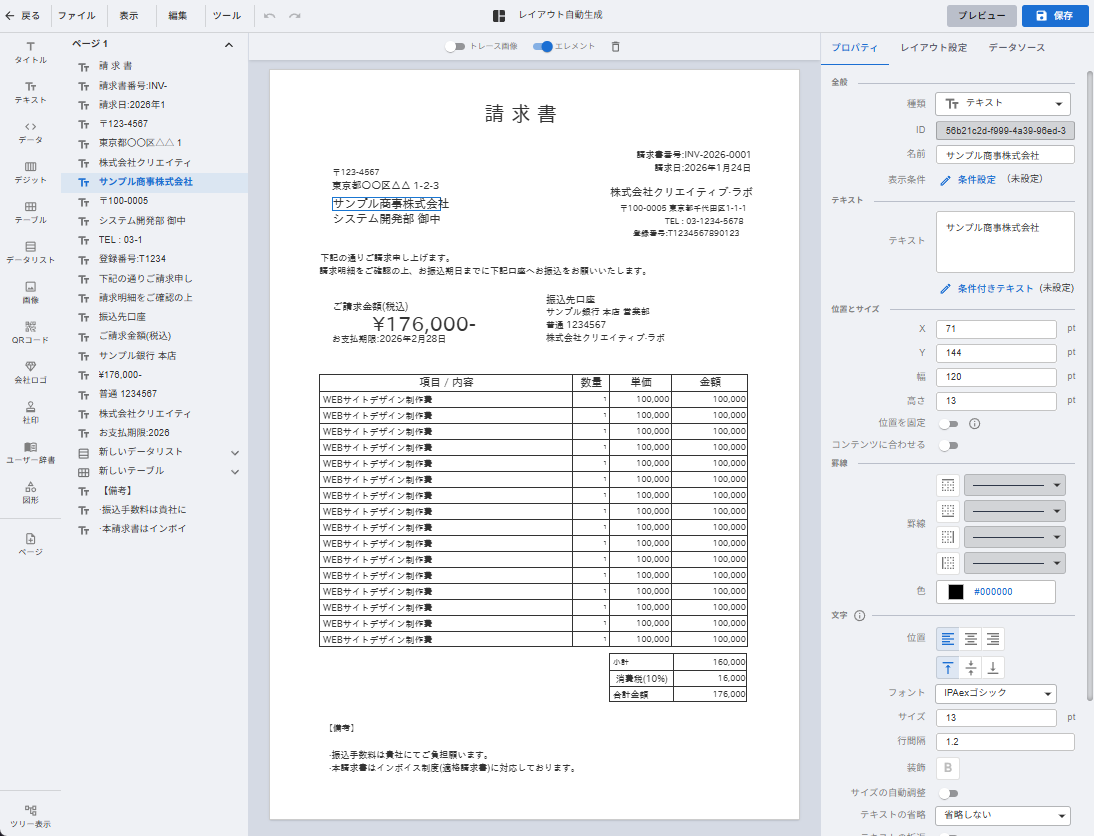The width and height of the screenshot is (1094, 836).
Task: Switch to レイアウト設定 tab
Action: tap(933, 48)
